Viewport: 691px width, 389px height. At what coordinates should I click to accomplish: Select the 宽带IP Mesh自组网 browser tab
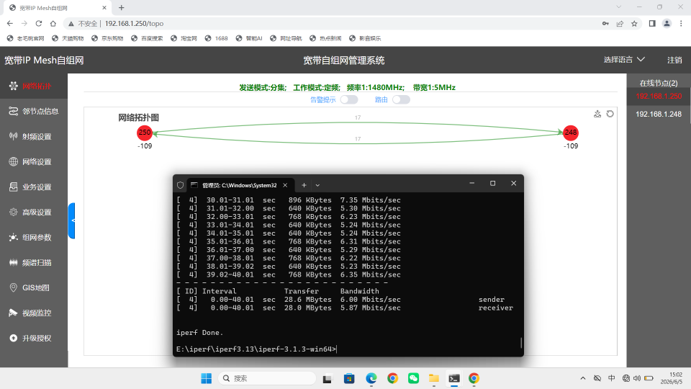click(x=57, y=8)
